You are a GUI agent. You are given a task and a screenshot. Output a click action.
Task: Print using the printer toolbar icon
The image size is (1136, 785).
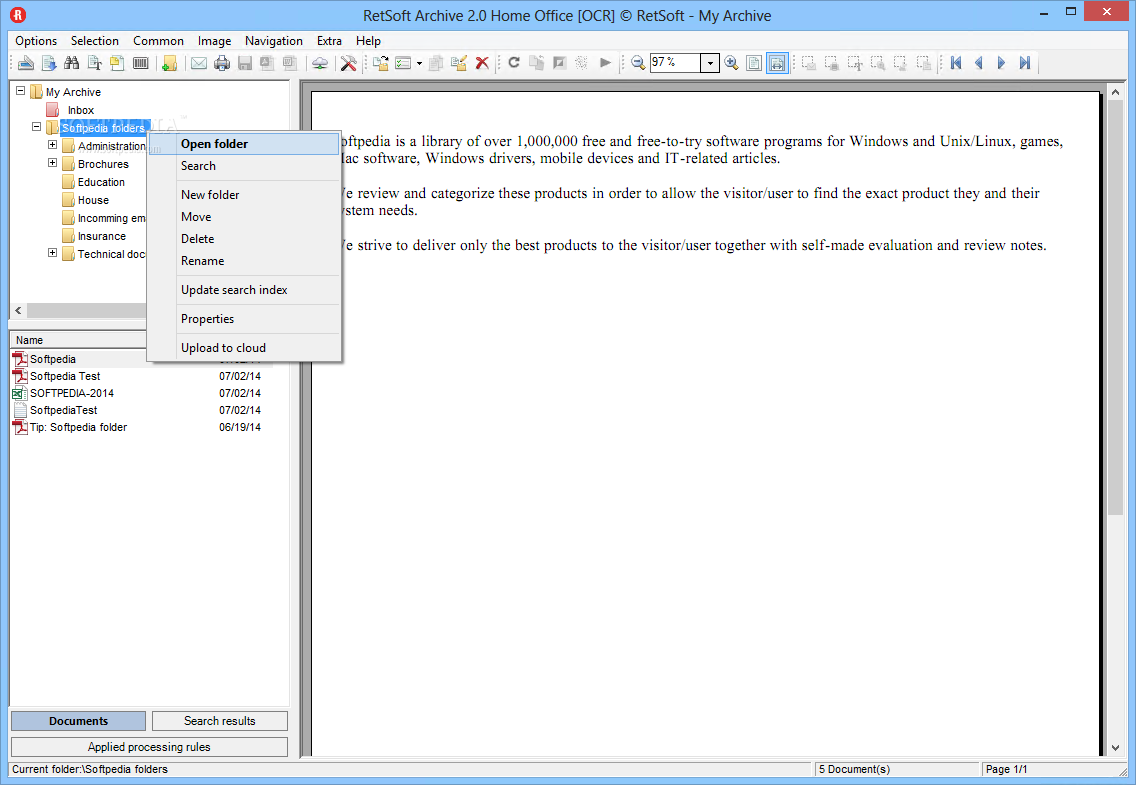(222, 63)
